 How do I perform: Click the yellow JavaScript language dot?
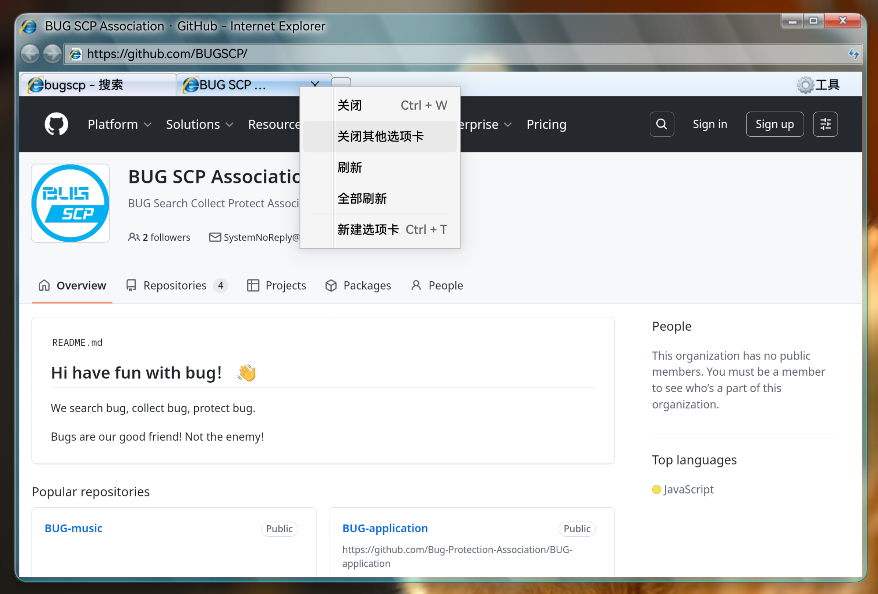tap(657, 490)
